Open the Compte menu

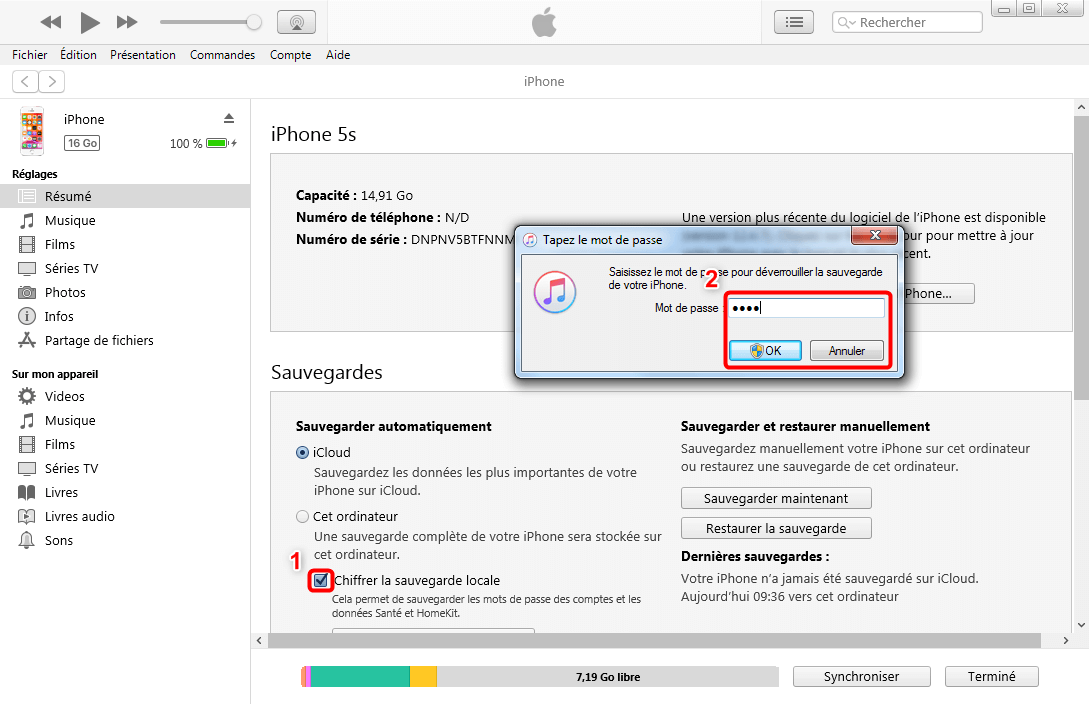[290, 55]
